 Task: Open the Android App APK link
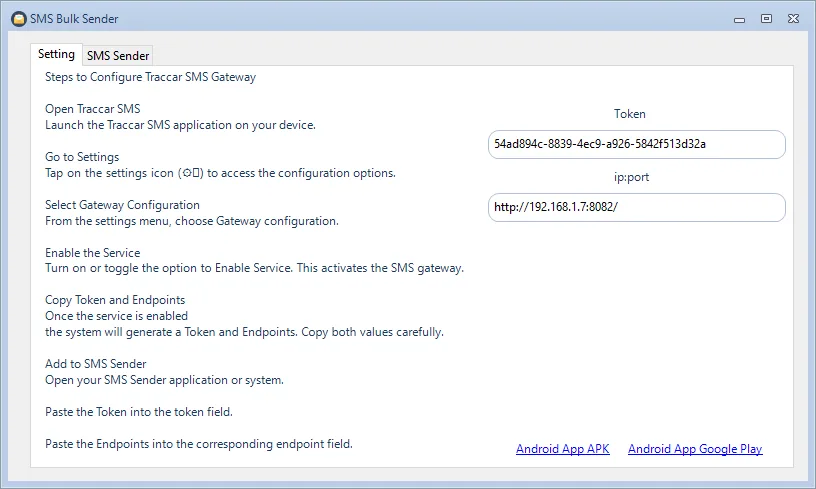(x=562, y=449)
